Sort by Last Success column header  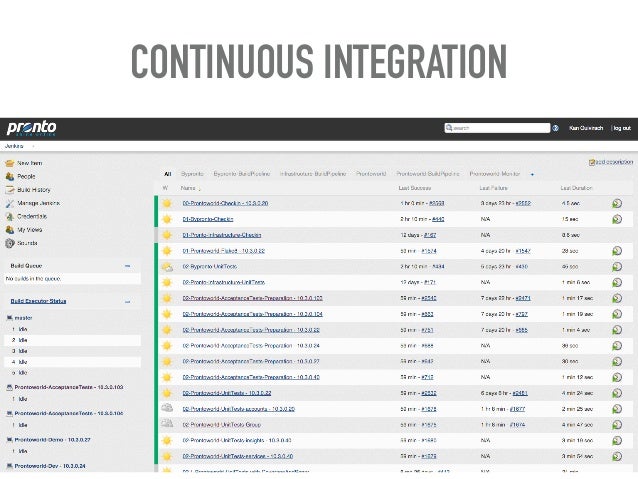415,188
